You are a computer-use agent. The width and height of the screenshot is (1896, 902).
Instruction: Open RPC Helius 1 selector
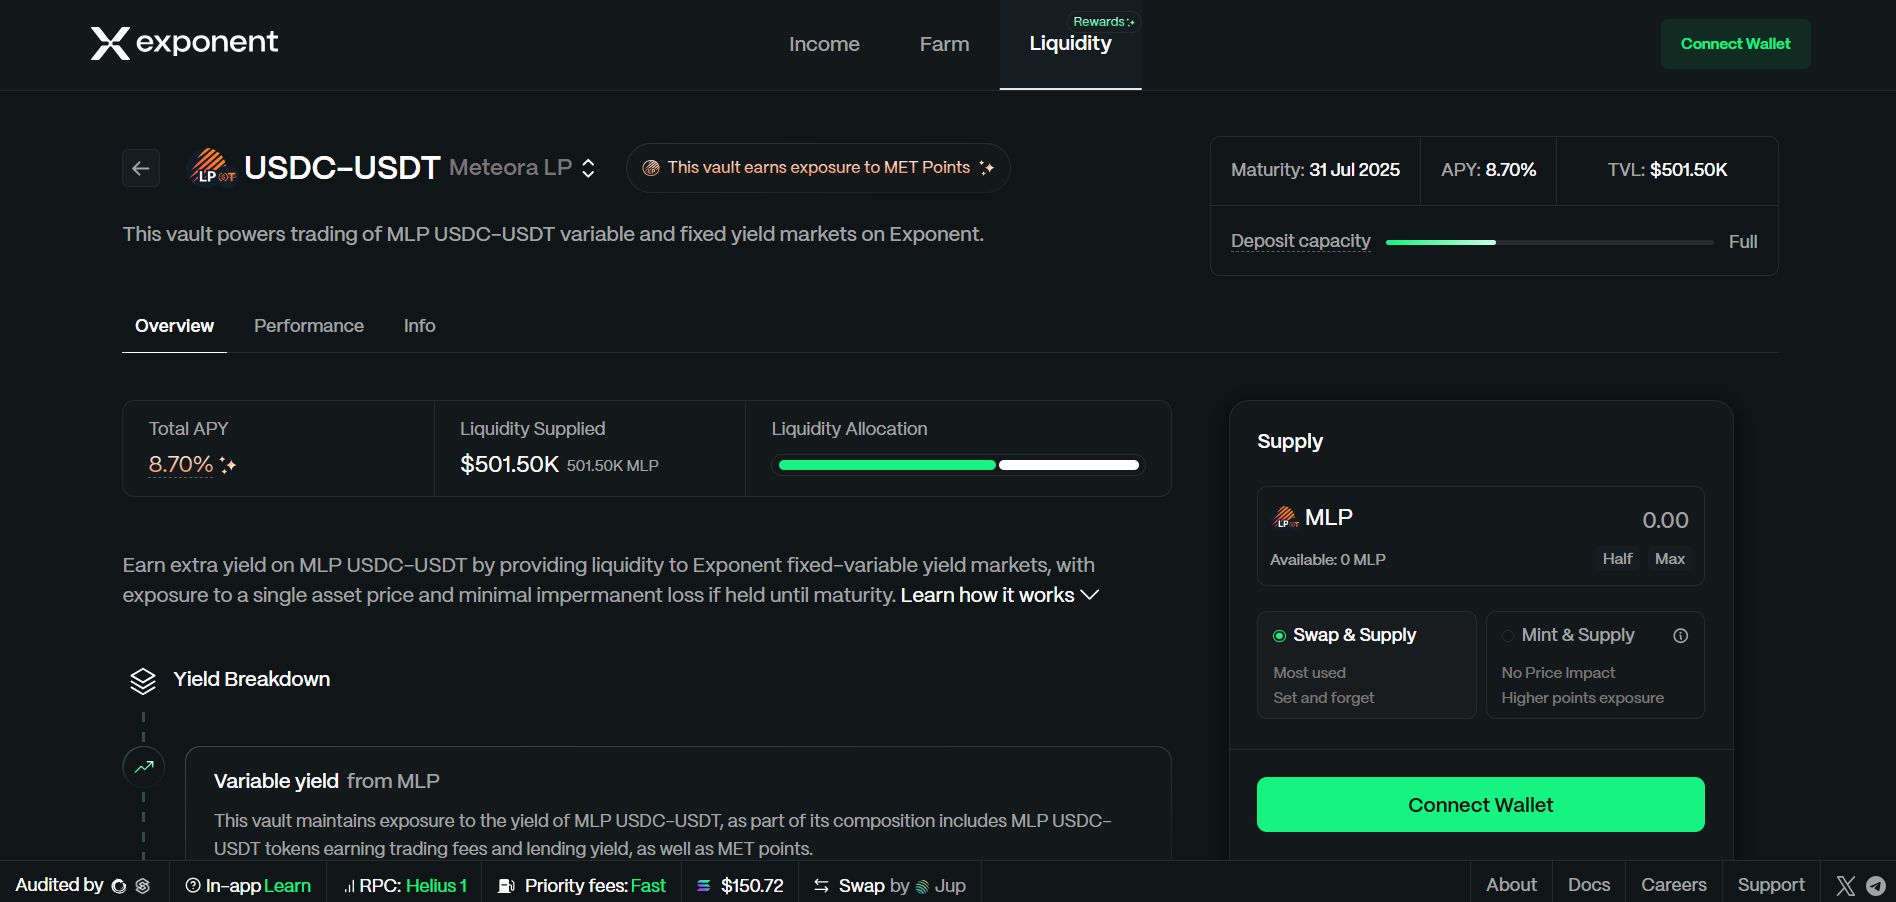[405, 886]
